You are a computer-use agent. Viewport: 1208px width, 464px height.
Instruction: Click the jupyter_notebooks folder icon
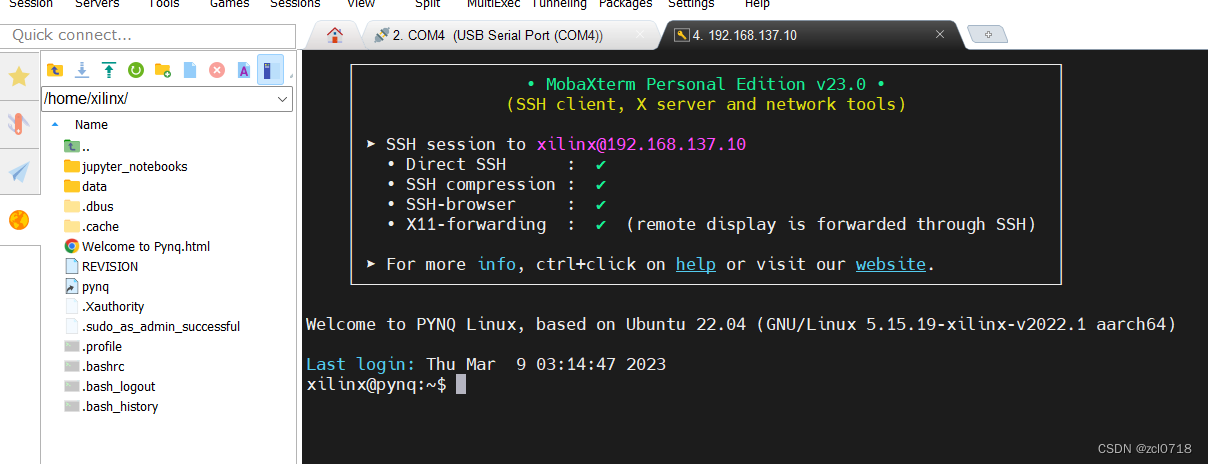(x=72, y=166)
